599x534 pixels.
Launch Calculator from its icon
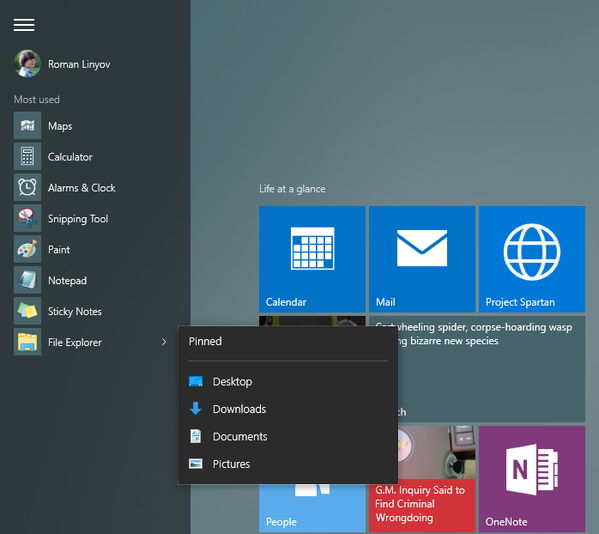pos(28,157)
